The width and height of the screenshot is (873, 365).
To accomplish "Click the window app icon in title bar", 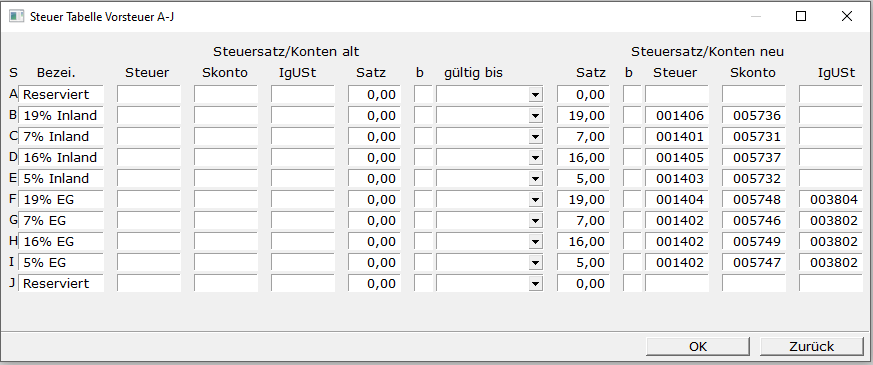I will tap(17, 16).
